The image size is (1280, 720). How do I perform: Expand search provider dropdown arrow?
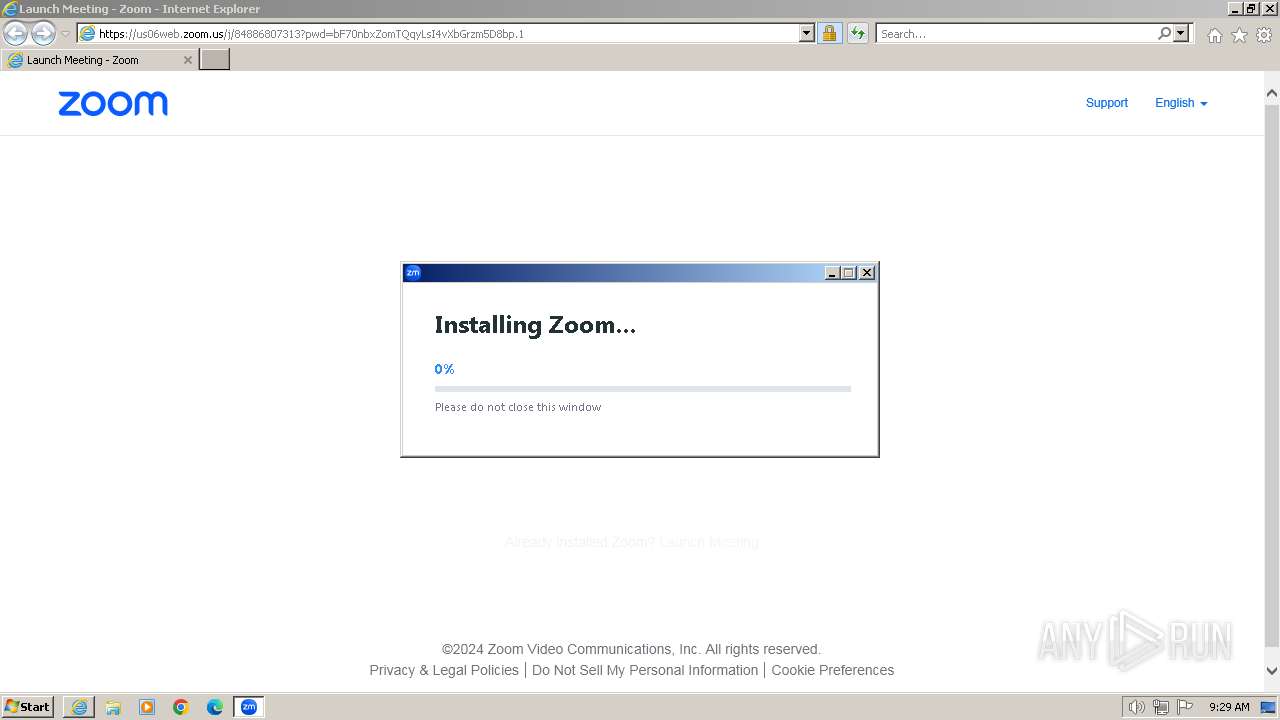pos(1181,33)
